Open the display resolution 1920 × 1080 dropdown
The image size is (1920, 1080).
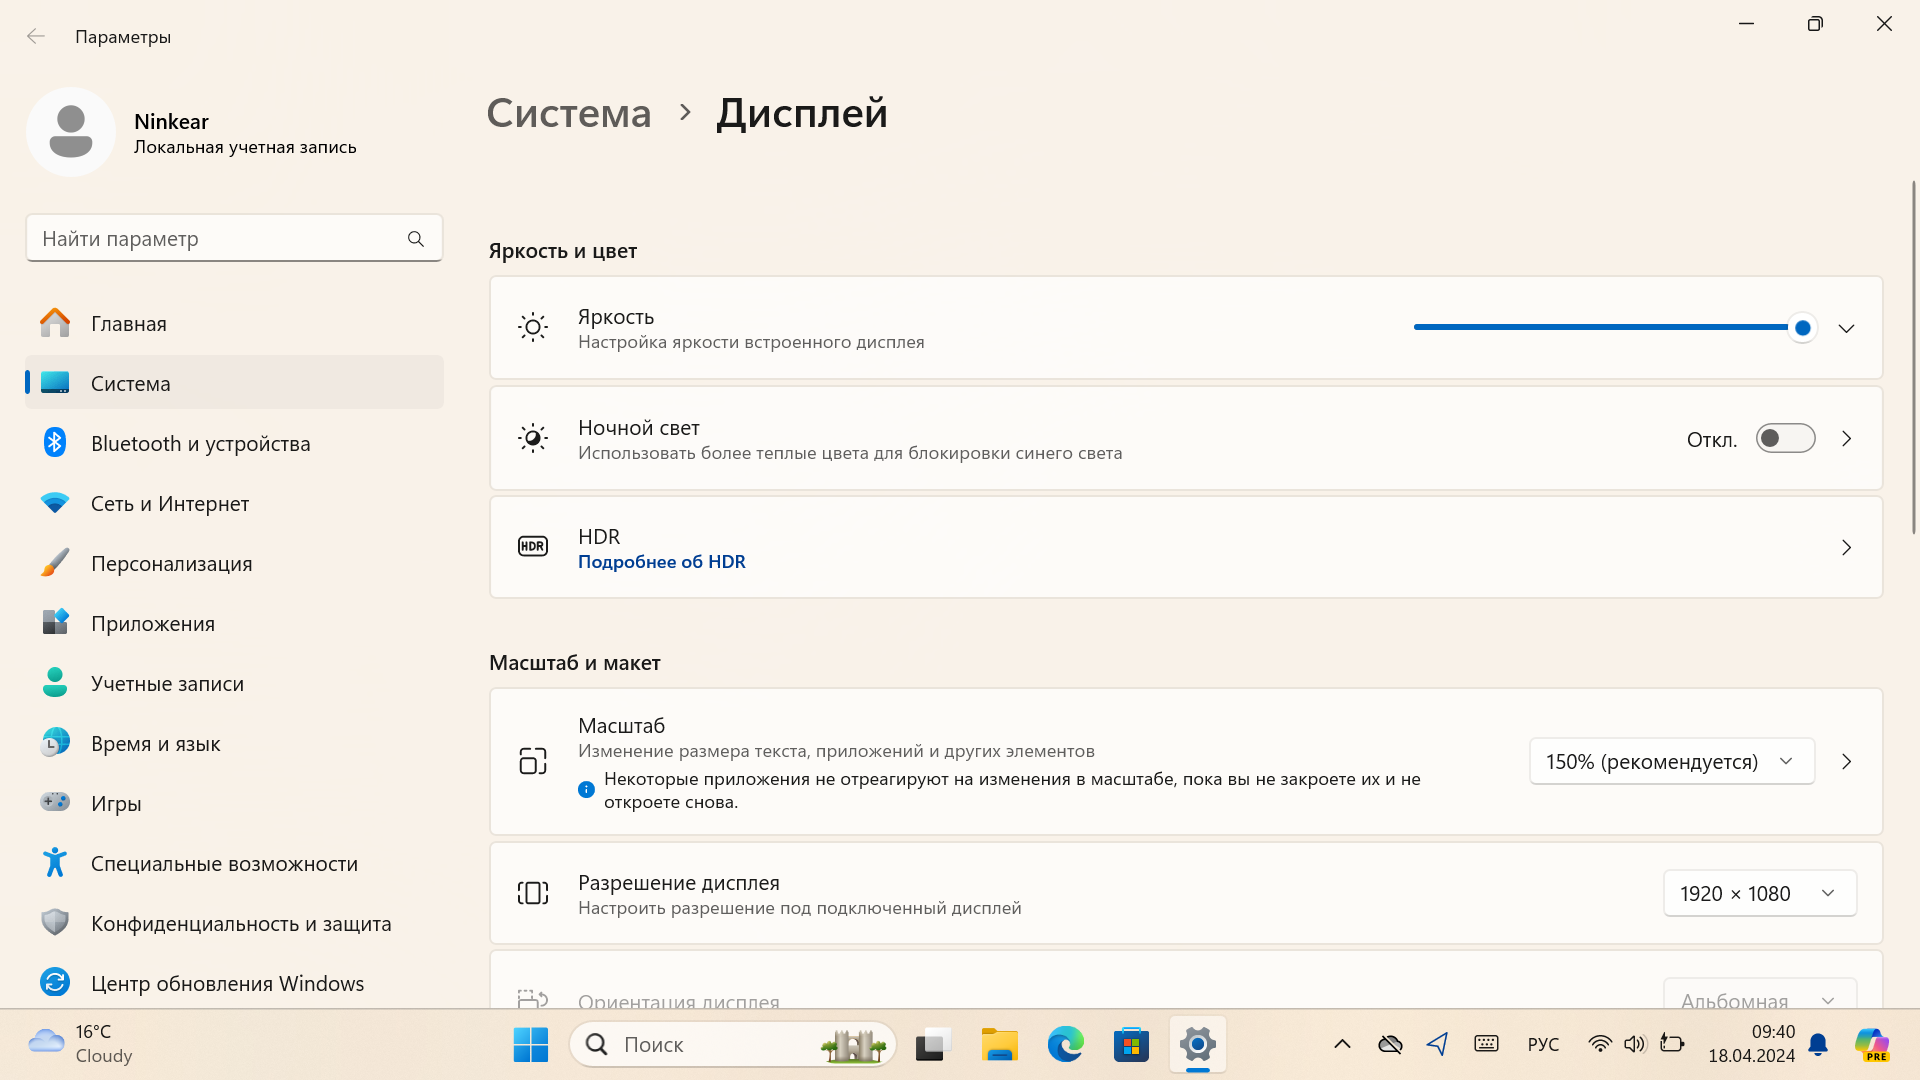(1759, 894)
